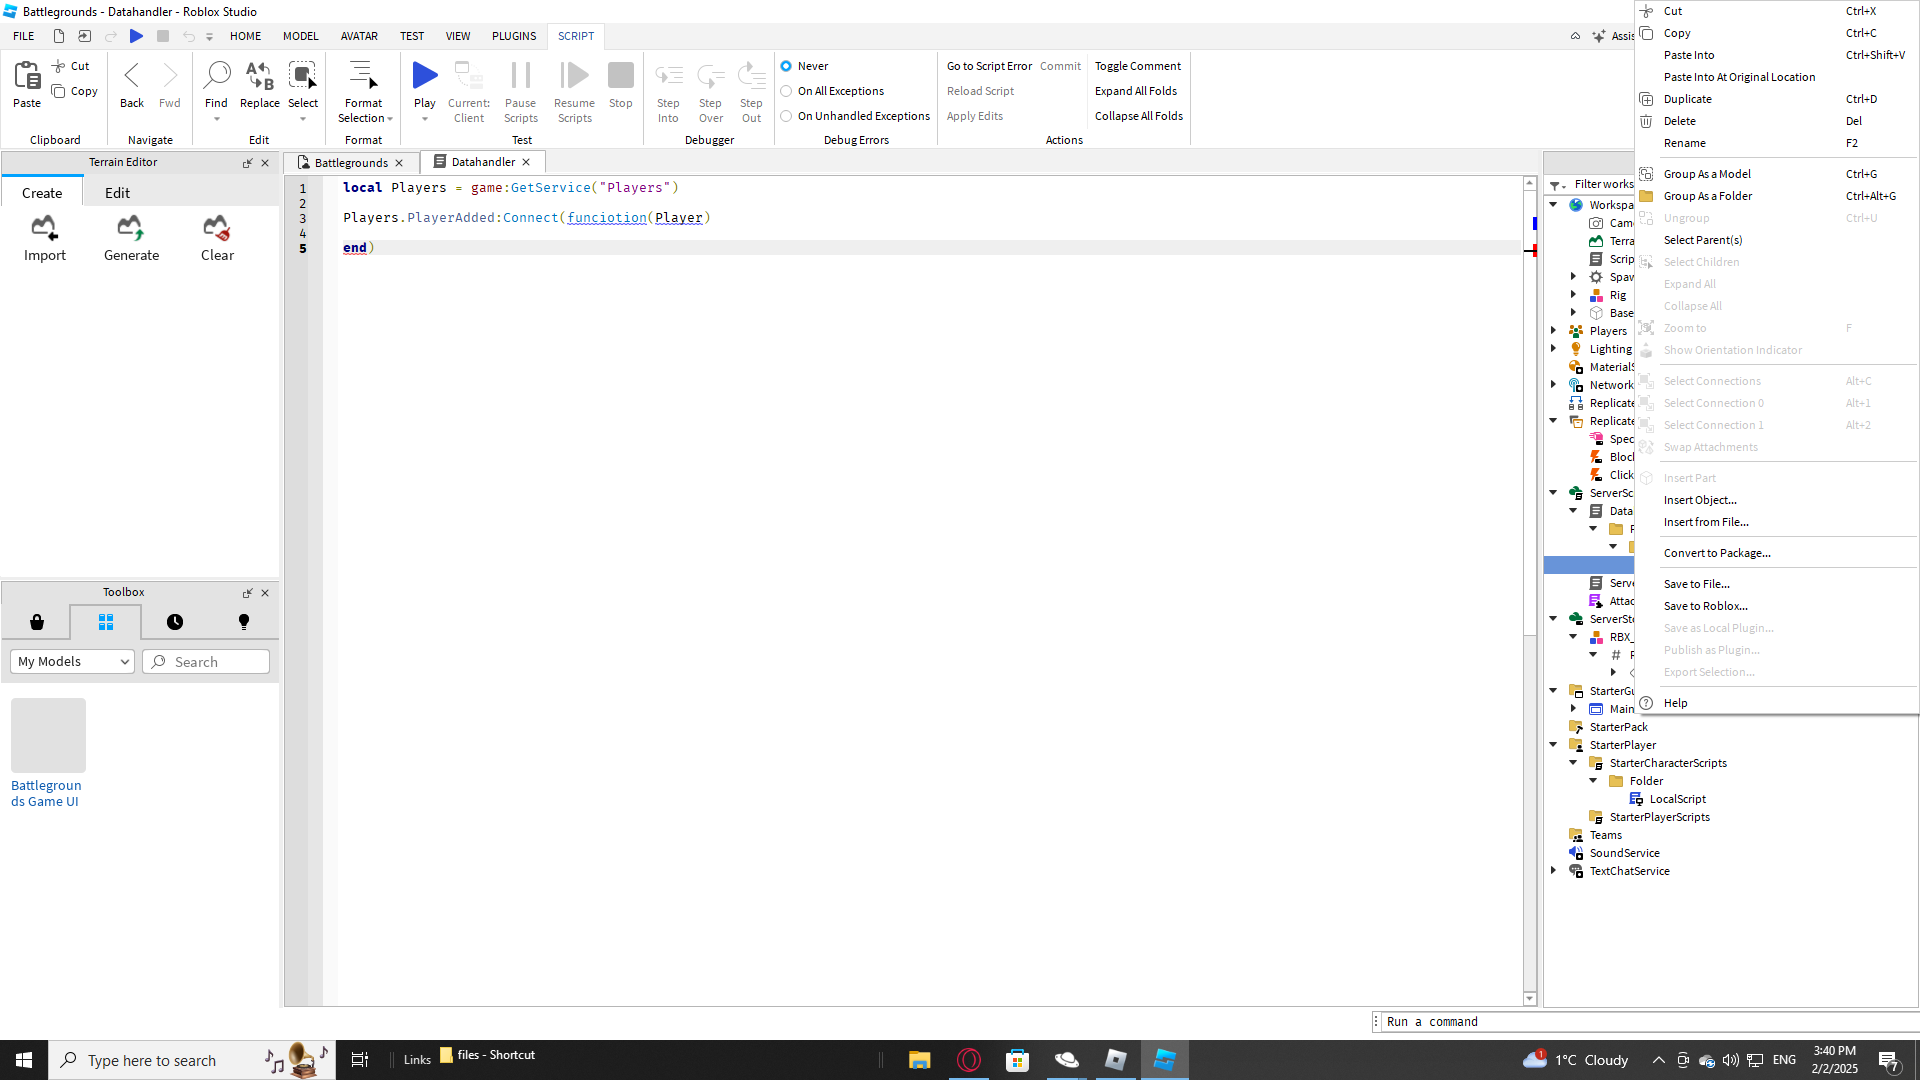The height and width of the screenshot is (1080, 1920).
Task: Click Collapse All Folds action
Action: [1138, 116]
